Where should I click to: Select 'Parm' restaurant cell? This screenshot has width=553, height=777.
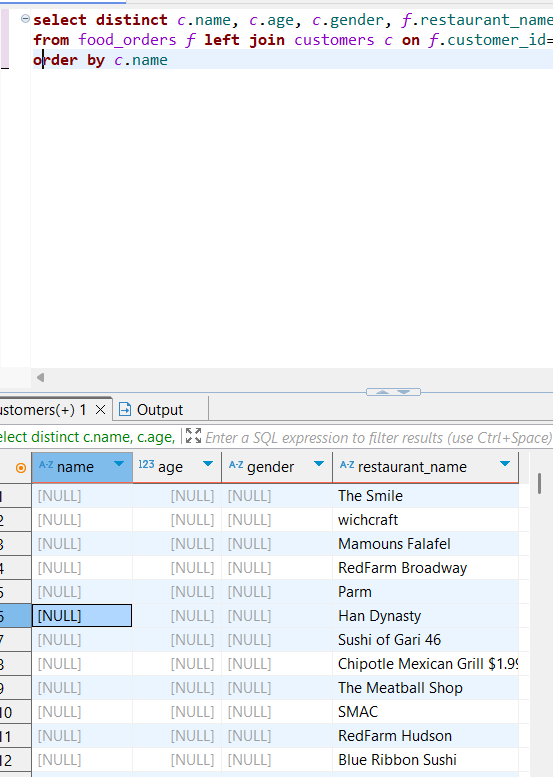click(x=426, y=592)
